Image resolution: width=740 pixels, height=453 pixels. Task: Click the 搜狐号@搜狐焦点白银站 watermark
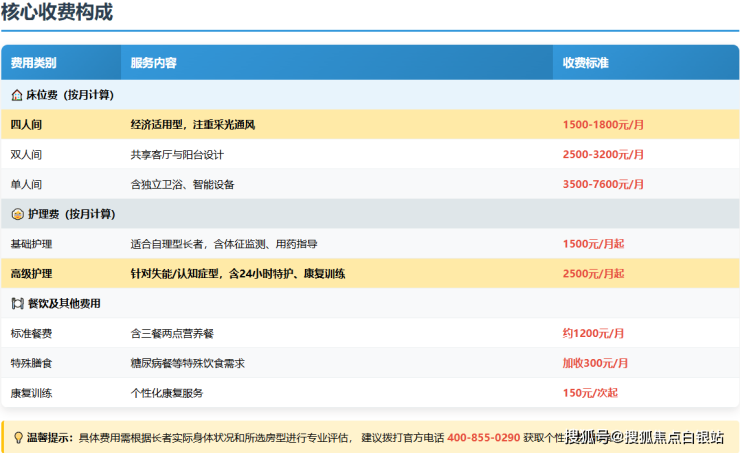tap(645, 437)
